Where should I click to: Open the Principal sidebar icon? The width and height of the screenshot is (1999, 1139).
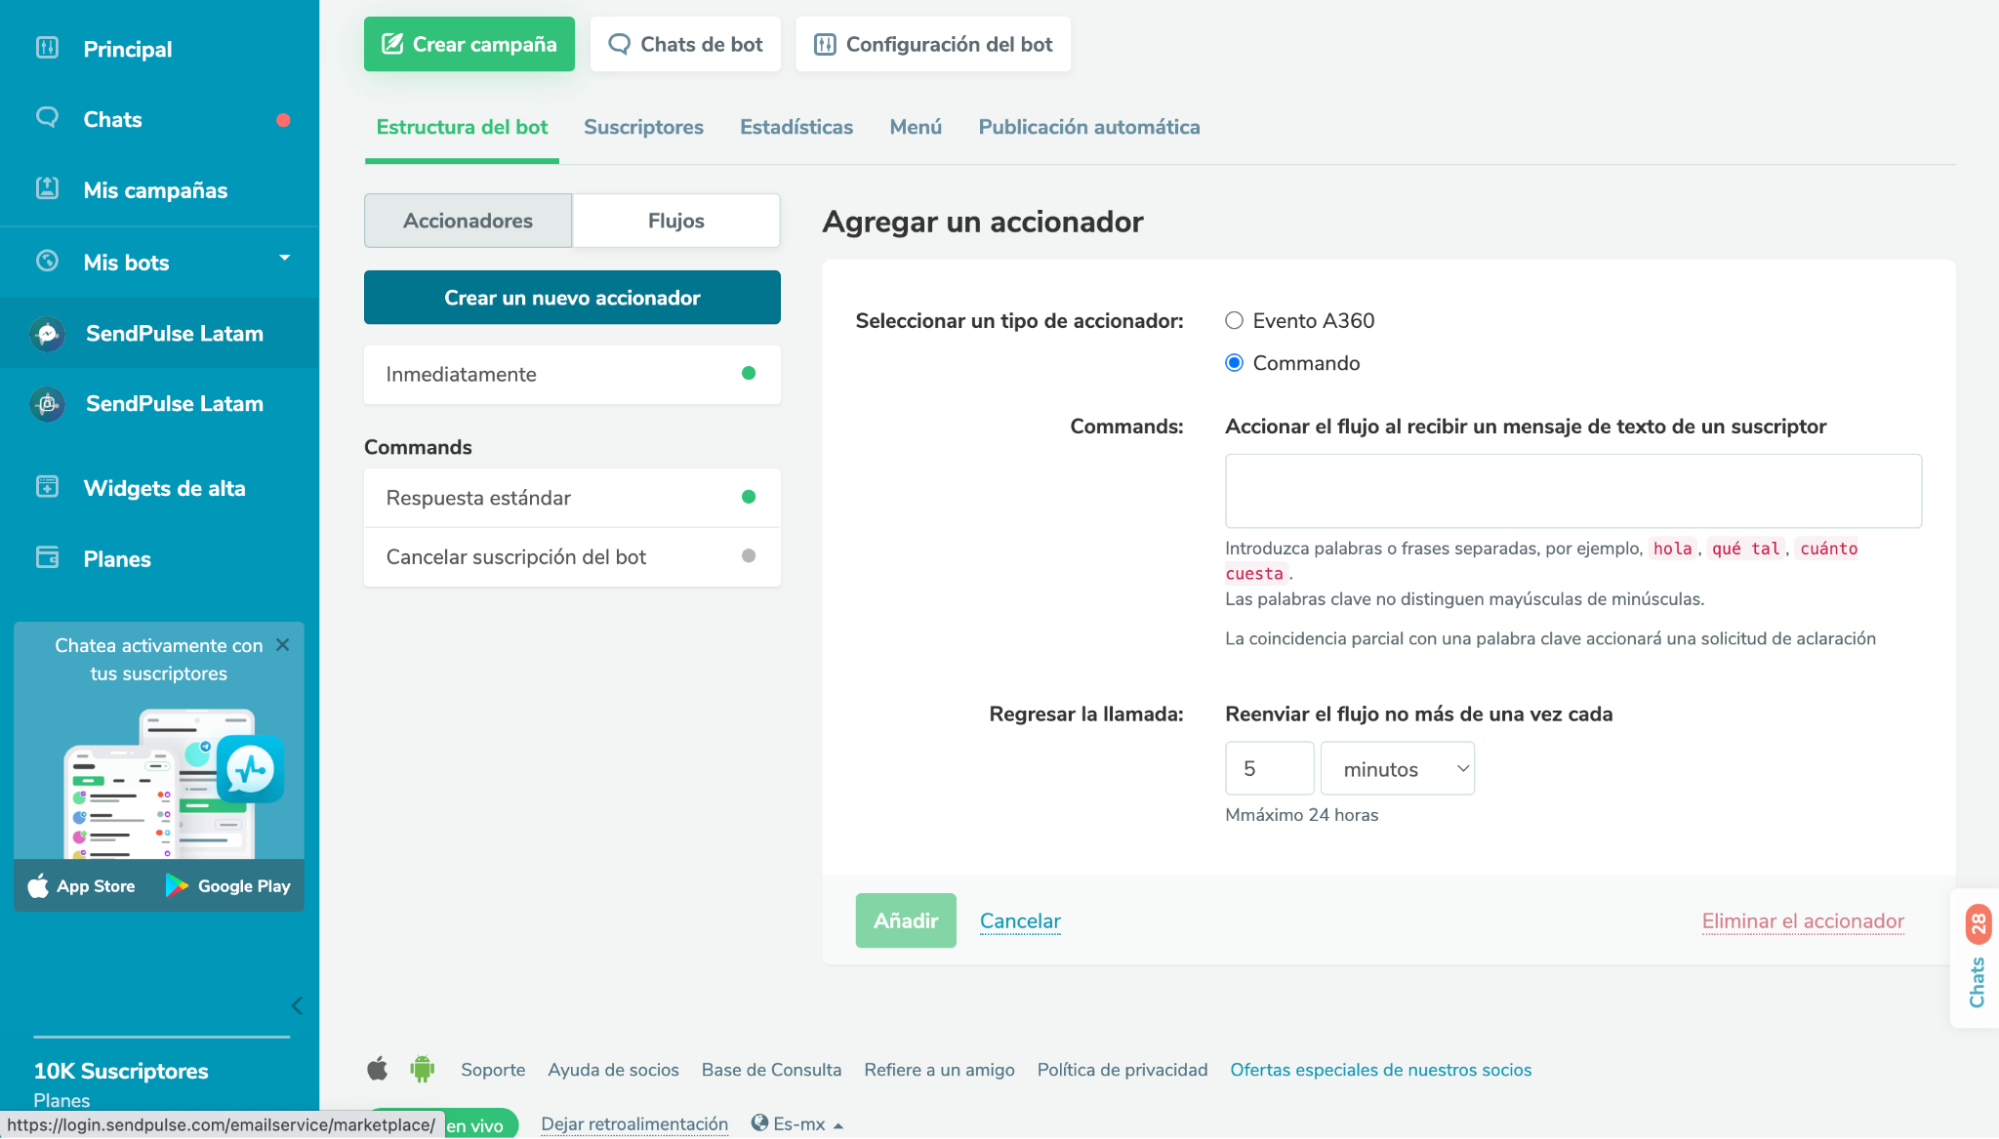click(x=47, y=48)
